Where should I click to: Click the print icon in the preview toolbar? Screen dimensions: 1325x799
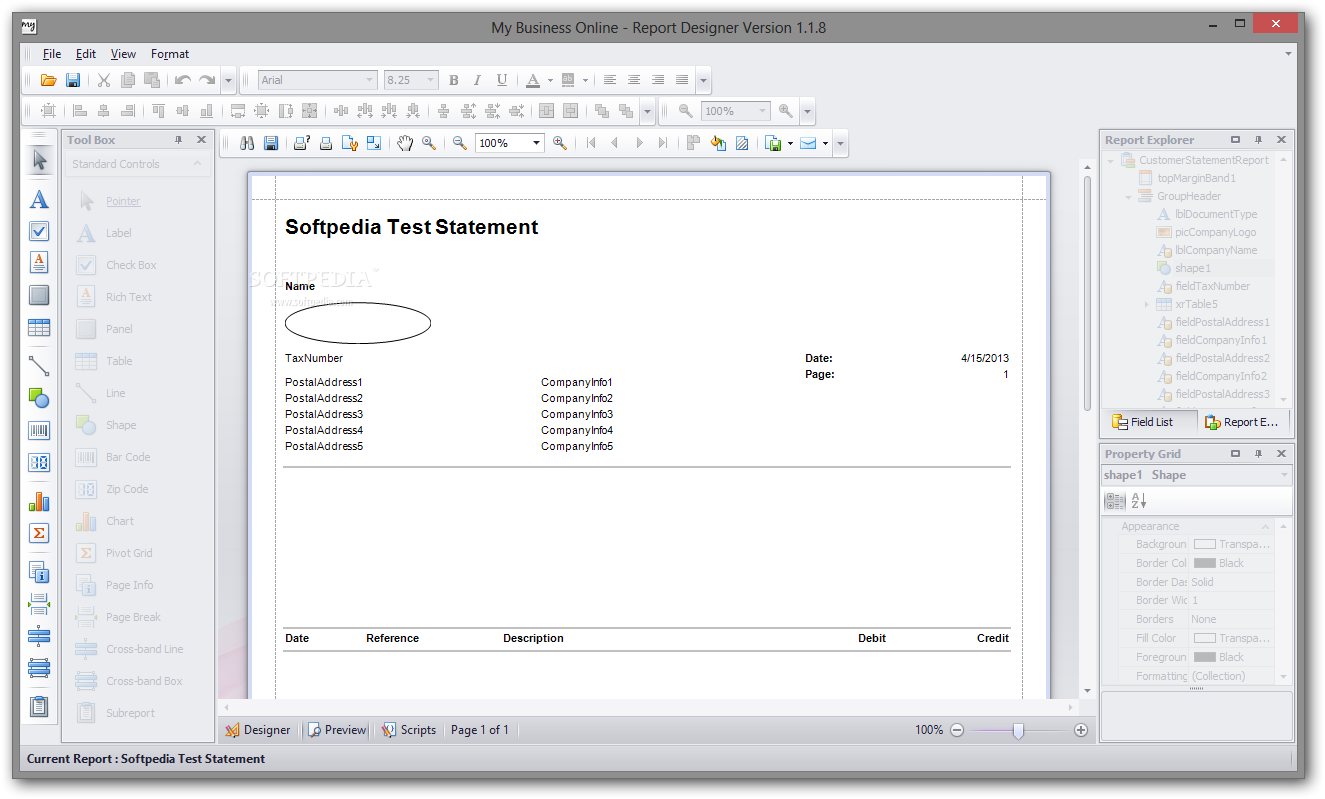tap(326, 143)
